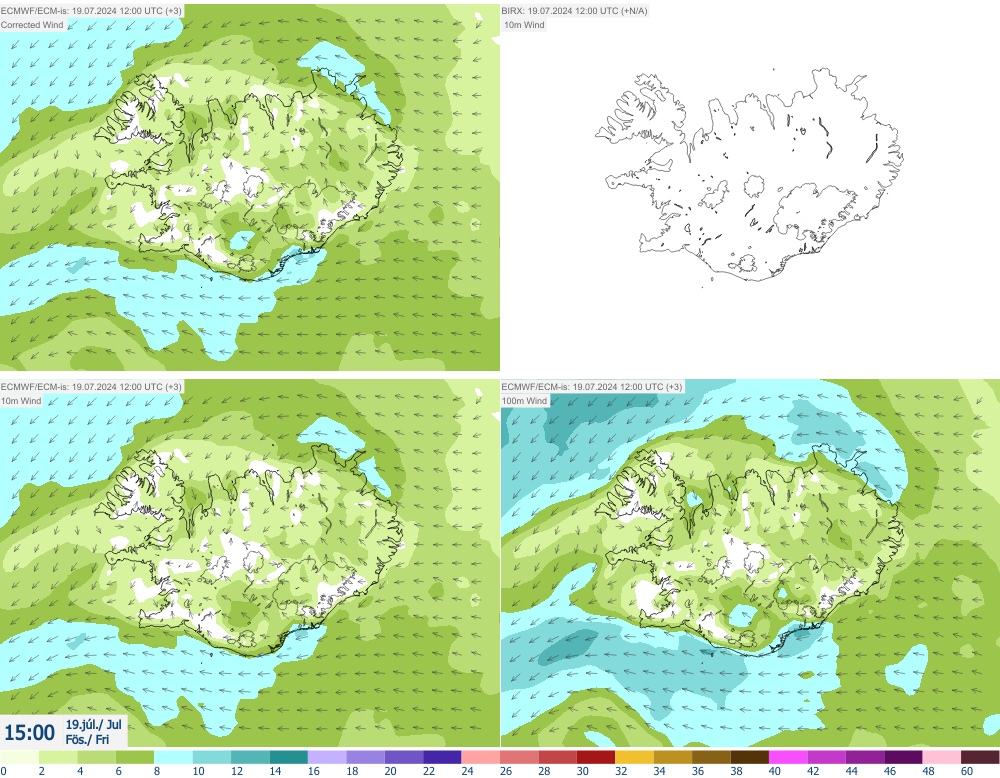Pick the medium purple 18–20 legend swatch
This screenshot has width=1000, height=778.
365,757
